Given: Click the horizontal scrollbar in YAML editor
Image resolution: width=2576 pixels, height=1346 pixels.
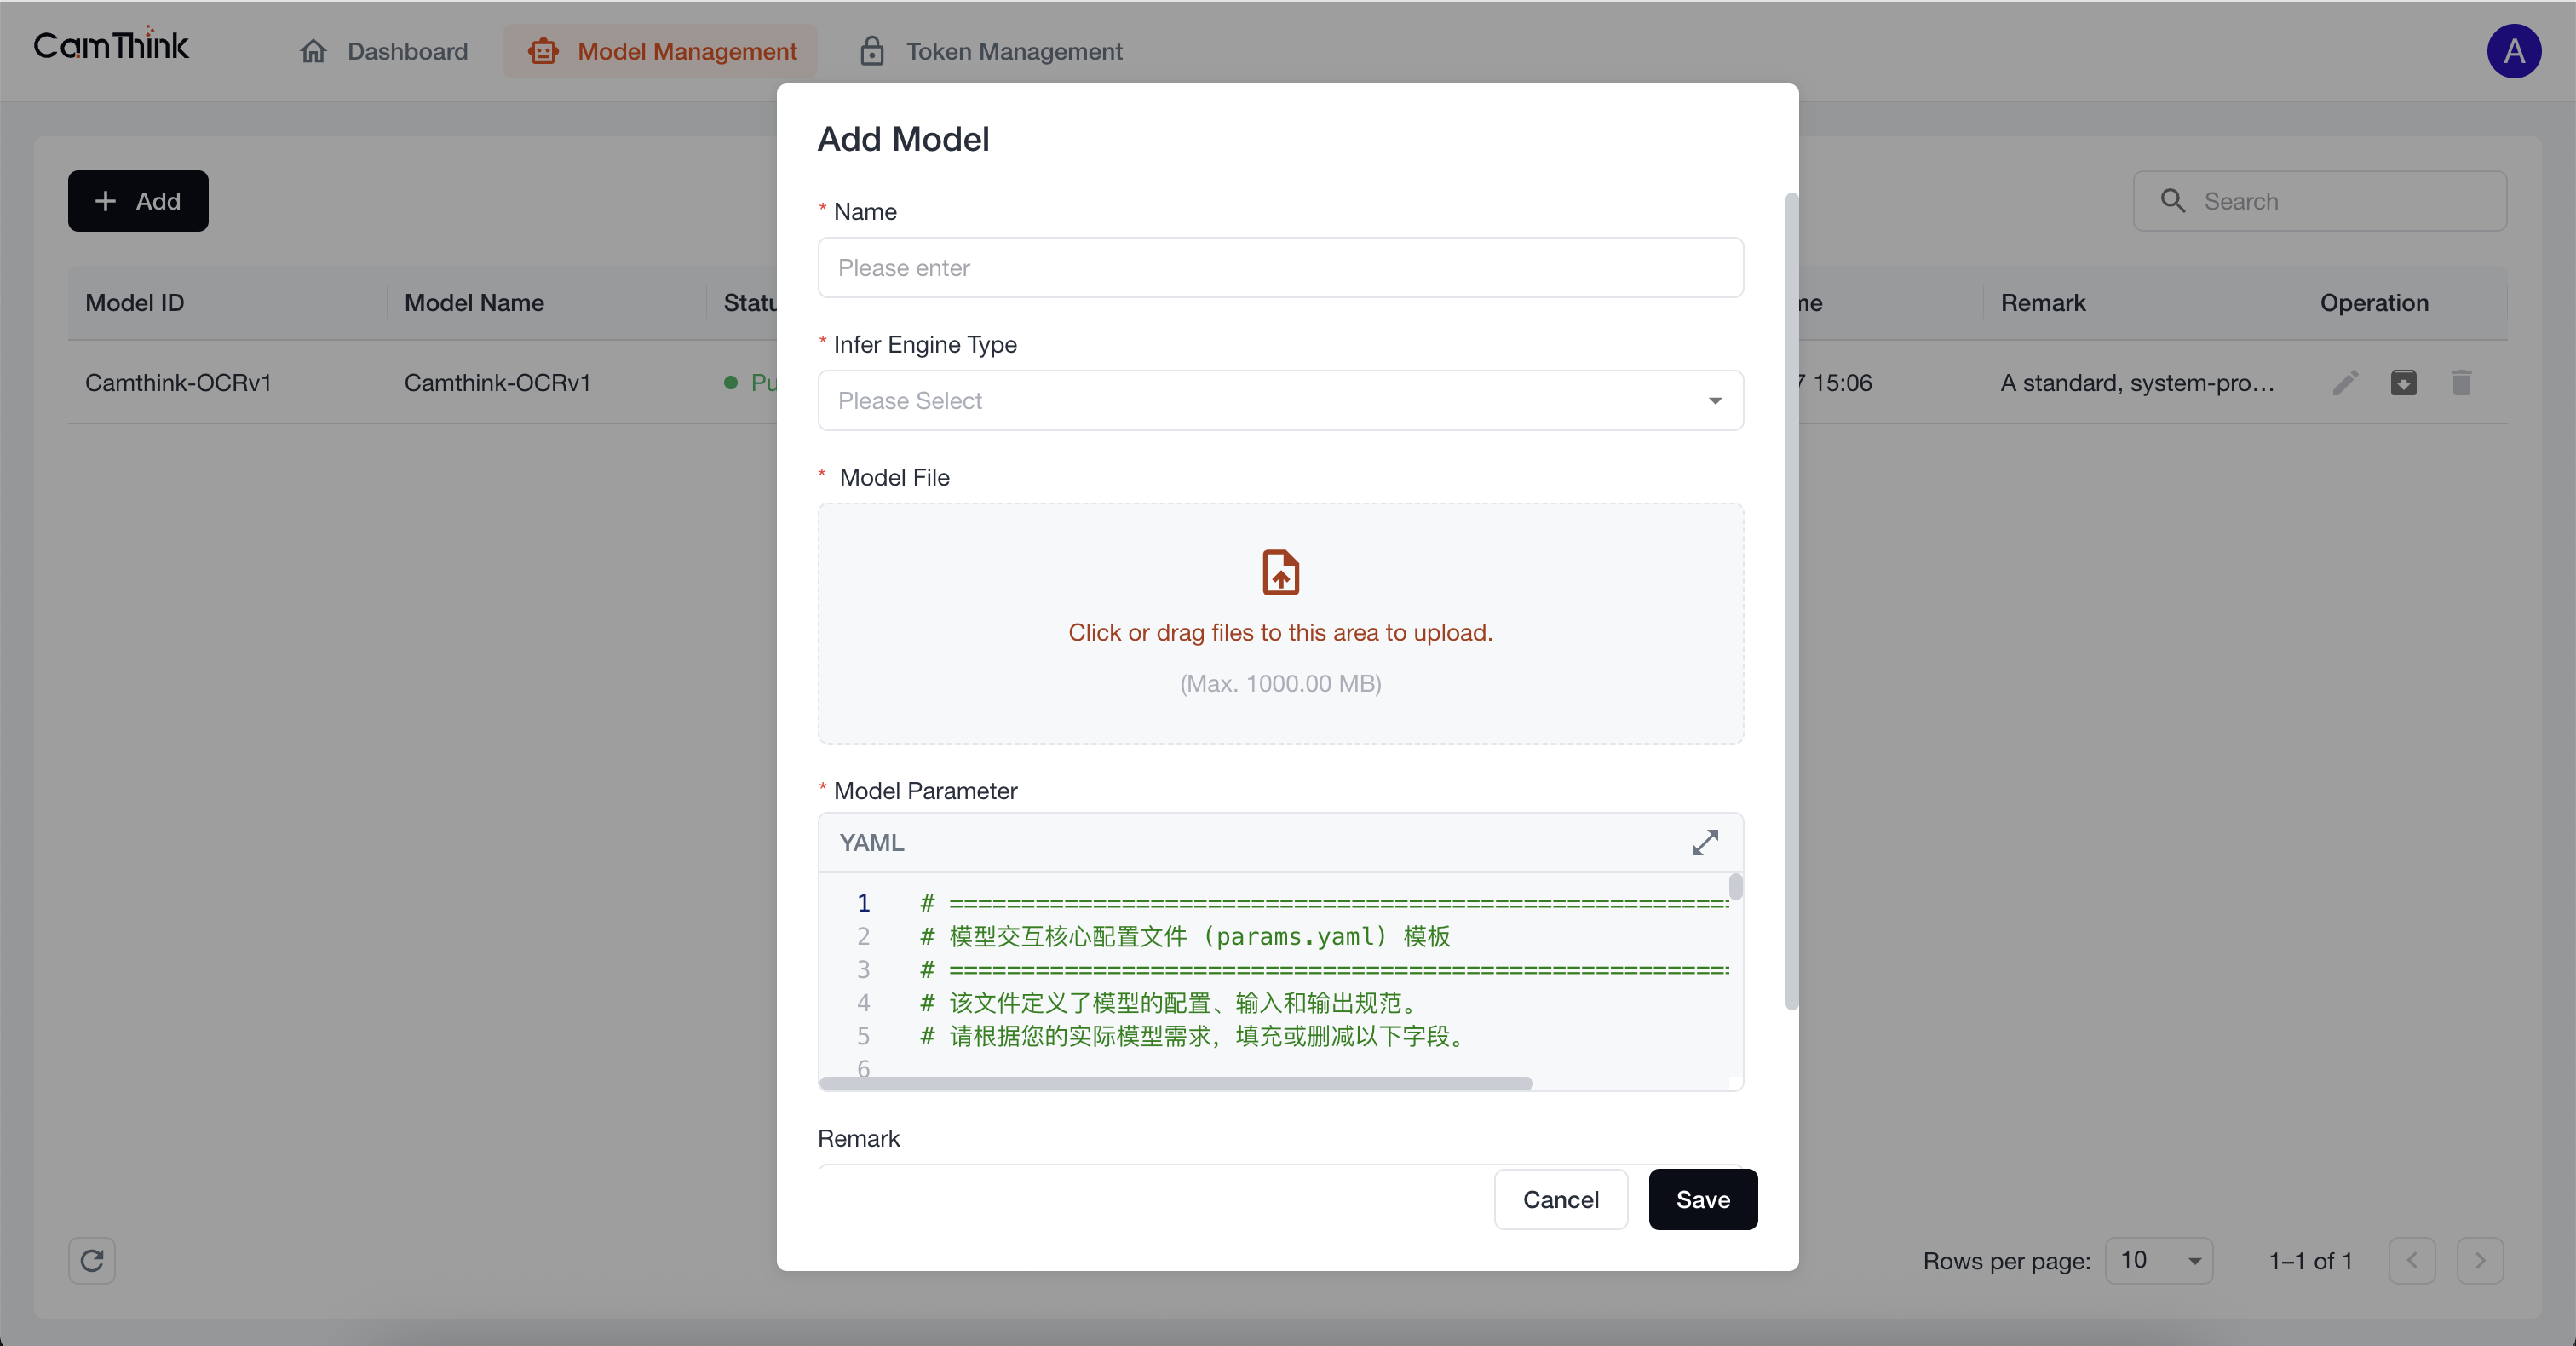Looking at the screenshot, I should (x=1175, y=1084).
